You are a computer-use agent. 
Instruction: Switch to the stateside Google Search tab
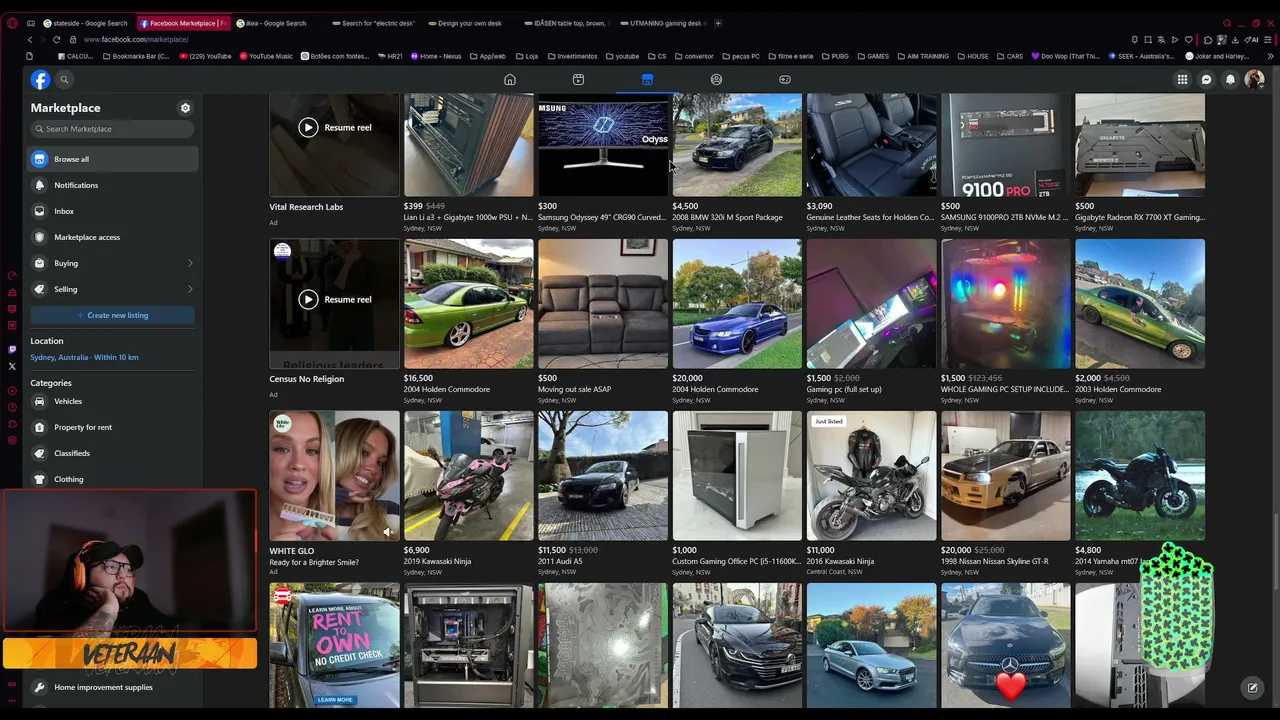(86, 23)
